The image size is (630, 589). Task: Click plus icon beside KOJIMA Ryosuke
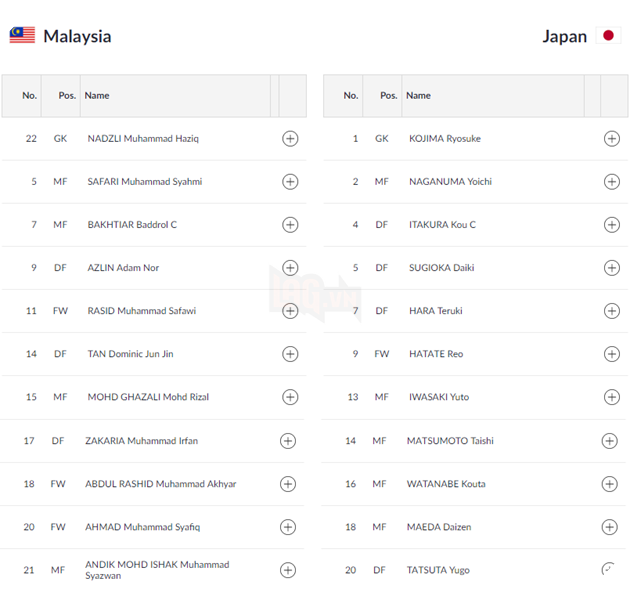coord(612,139)
